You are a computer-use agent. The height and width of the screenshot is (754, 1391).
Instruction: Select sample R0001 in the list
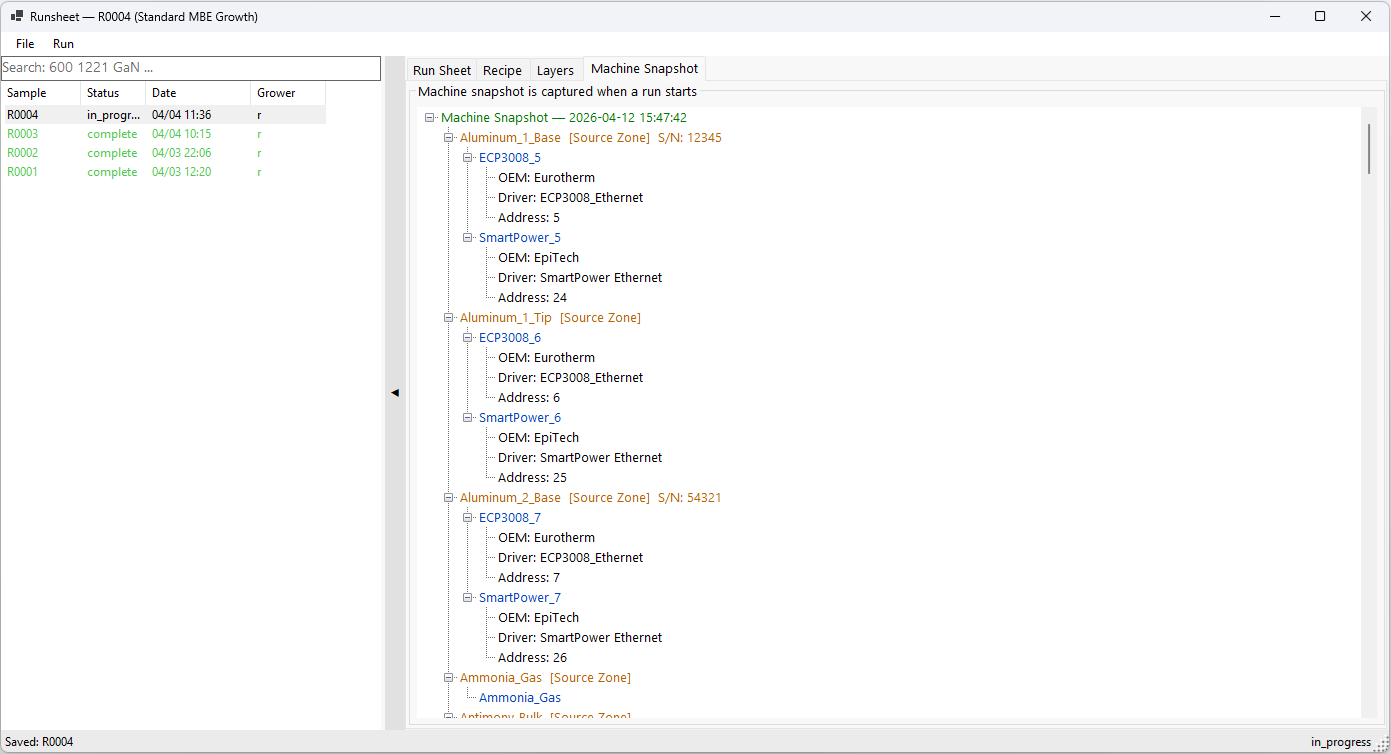pos(23,172)
